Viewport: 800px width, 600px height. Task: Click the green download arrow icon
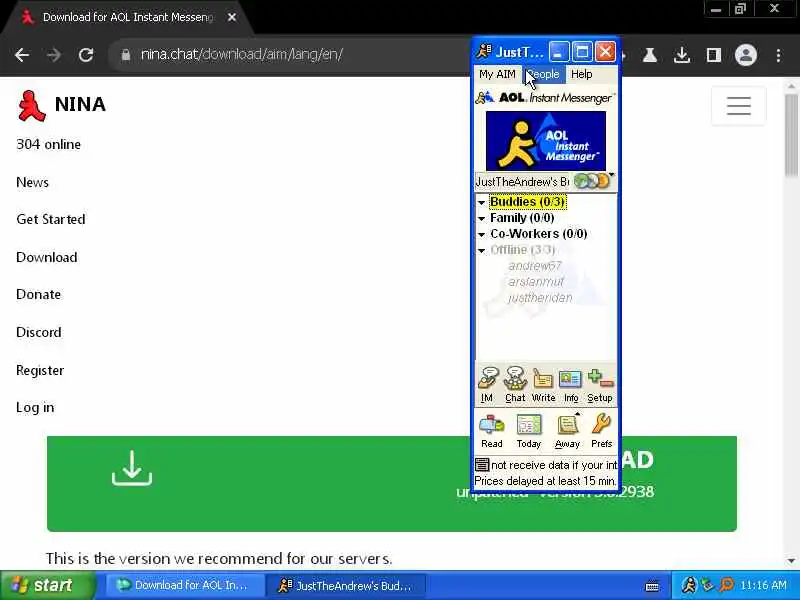pyautogui.click(x=132, y=468)
